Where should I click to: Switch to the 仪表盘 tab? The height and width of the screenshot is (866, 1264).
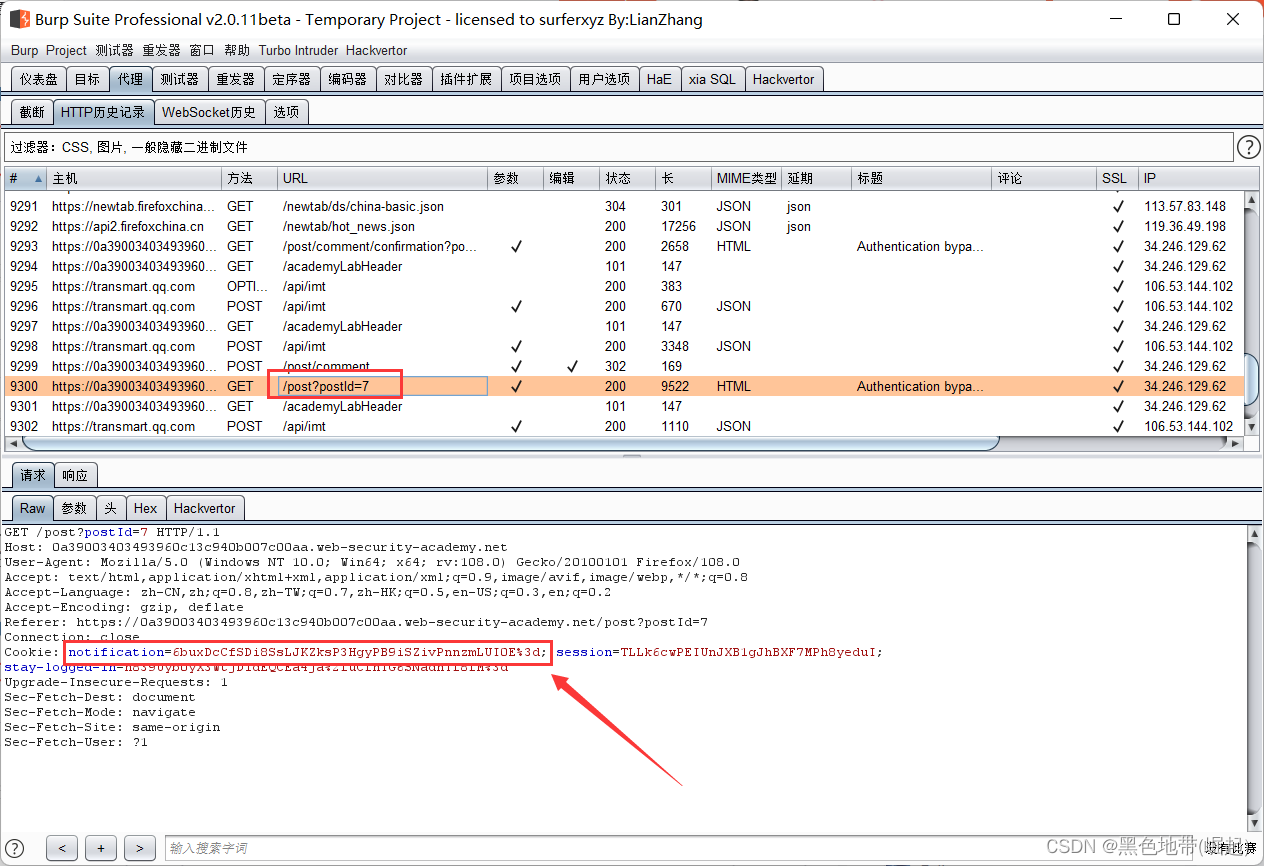tap(39, 79)
